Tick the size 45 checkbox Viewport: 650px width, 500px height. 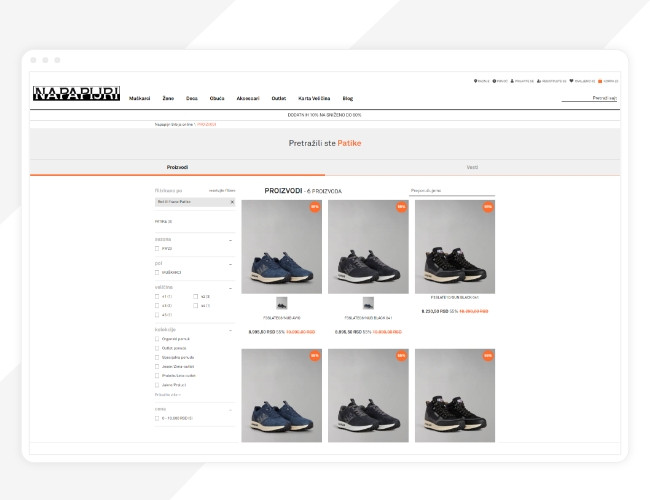[157, 315]
